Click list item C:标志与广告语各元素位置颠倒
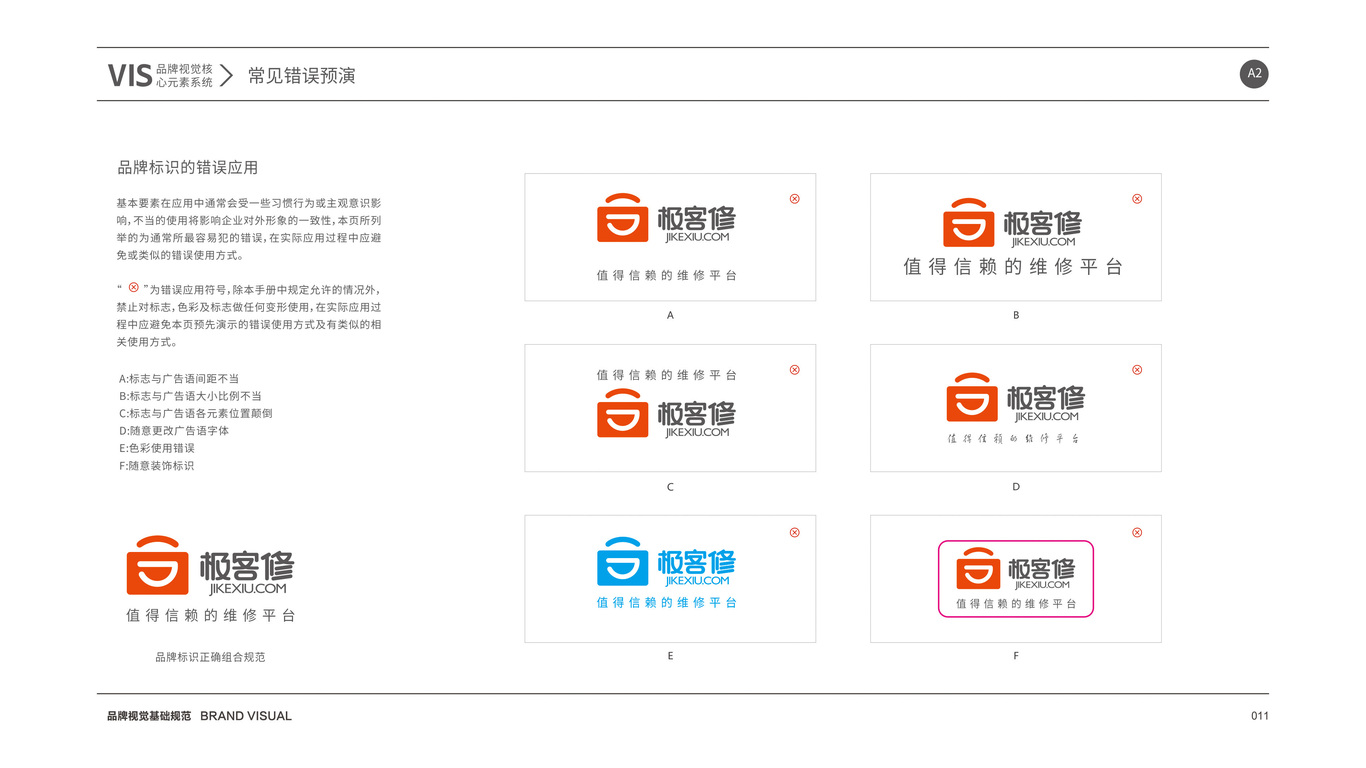The width and height of the screenshot is (1366, 768). pos(196,413)
